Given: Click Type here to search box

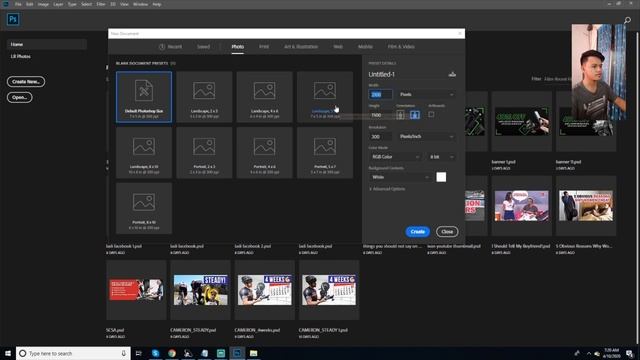Looking at the screenshot, I should click(73, 353).
